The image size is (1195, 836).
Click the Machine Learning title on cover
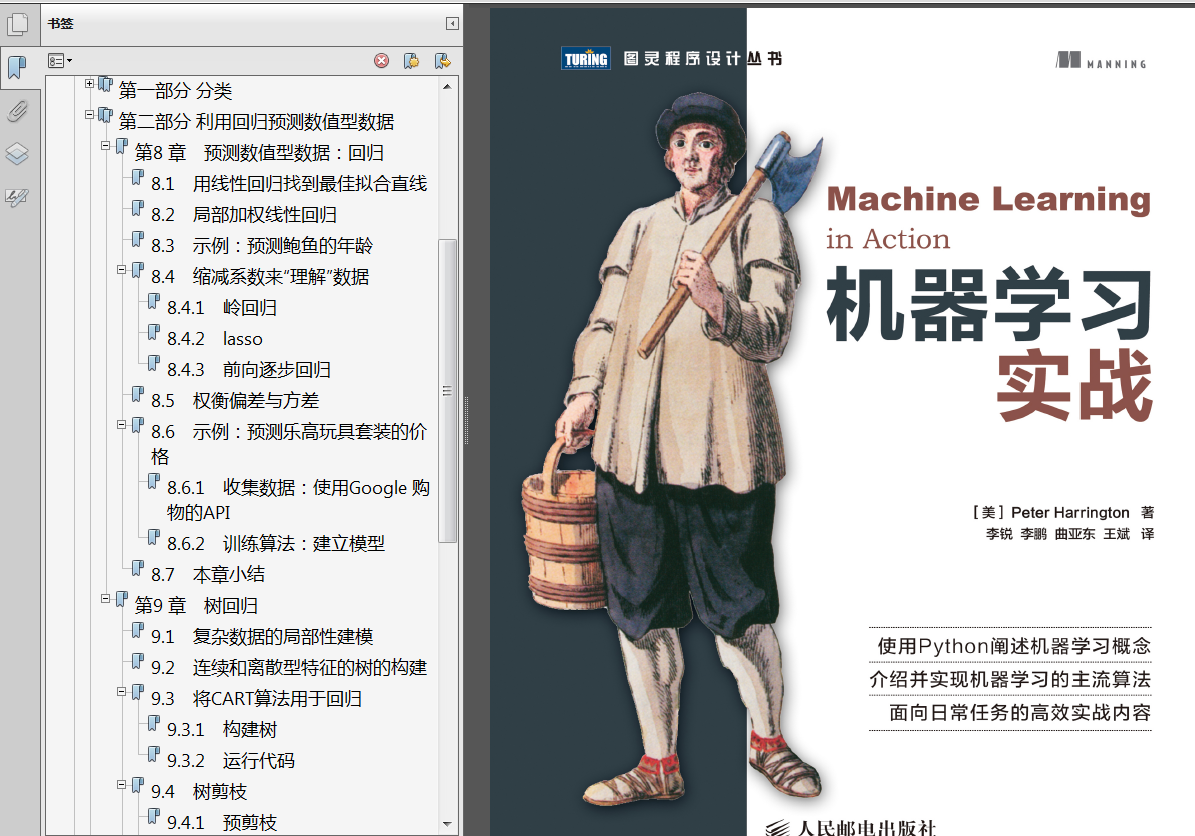(x=988, y=199)
